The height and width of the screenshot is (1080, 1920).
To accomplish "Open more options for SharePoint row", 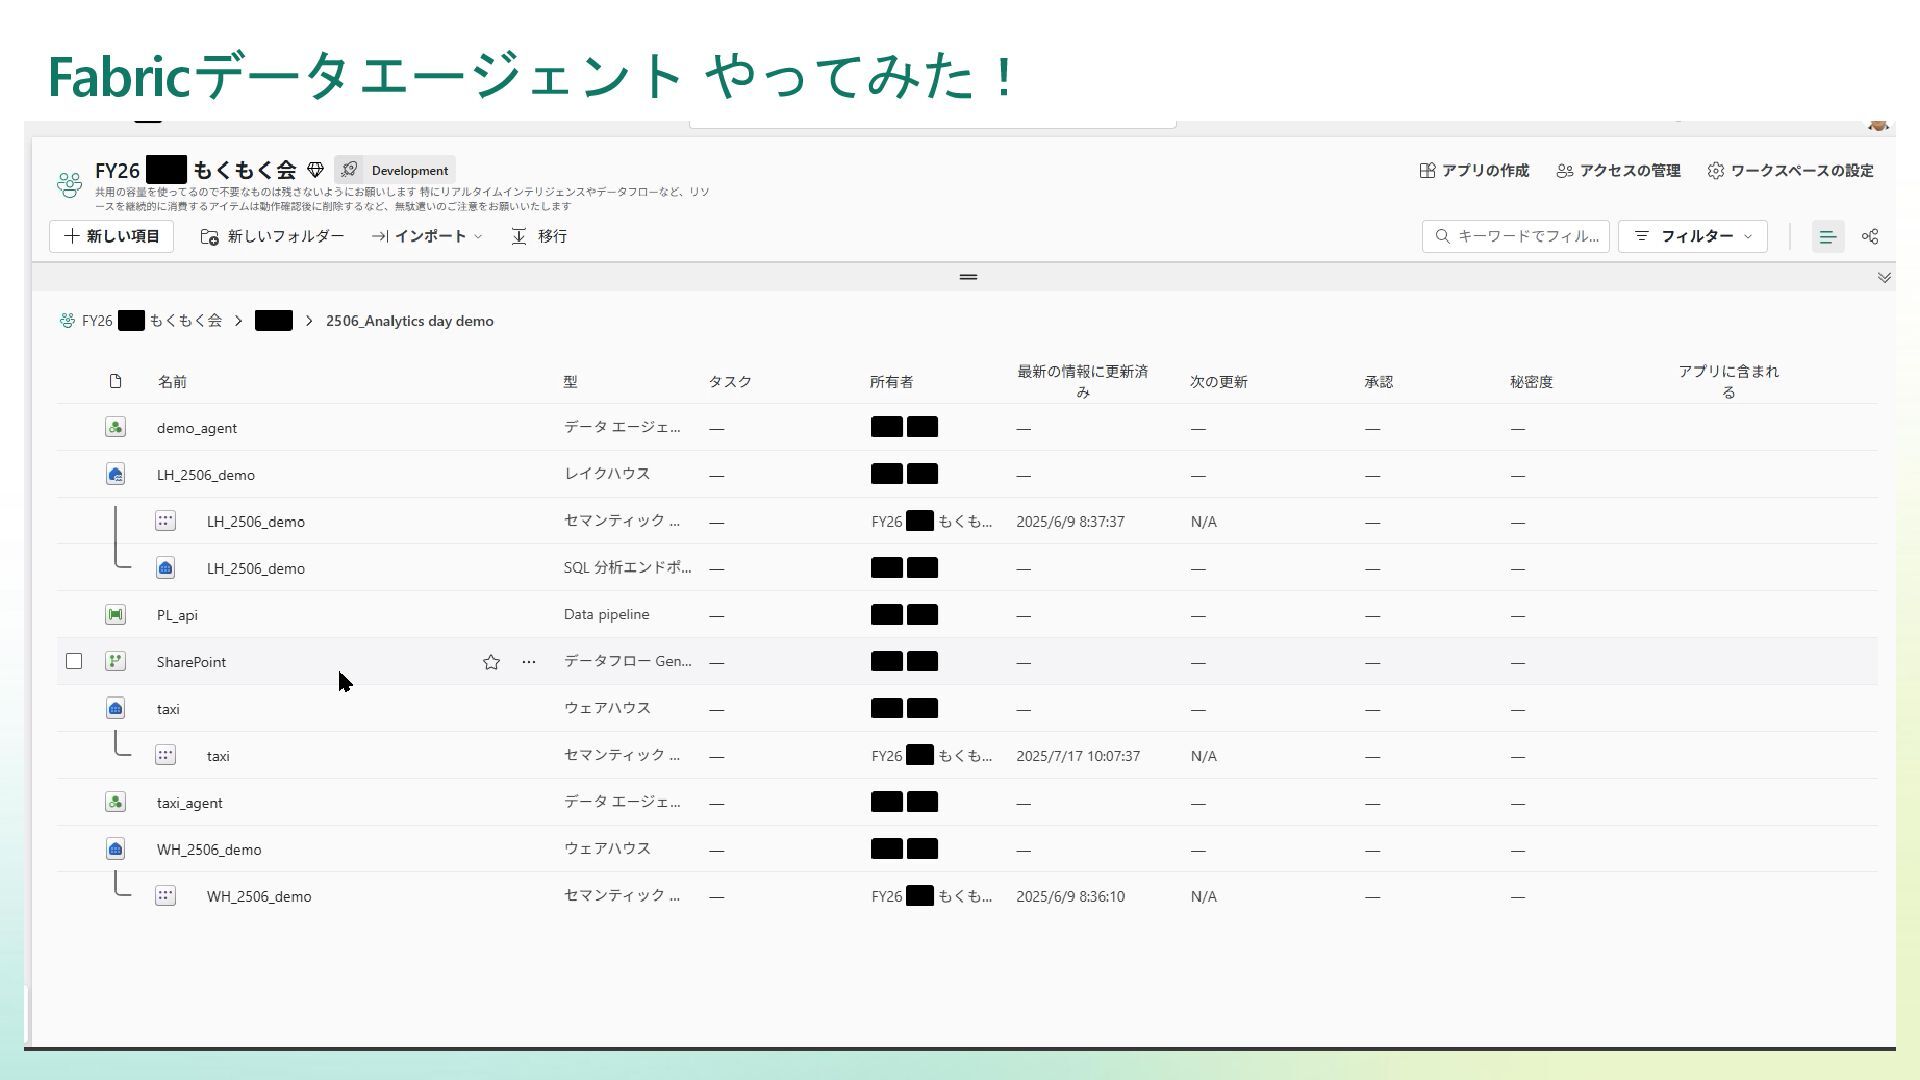I will 529,662.
